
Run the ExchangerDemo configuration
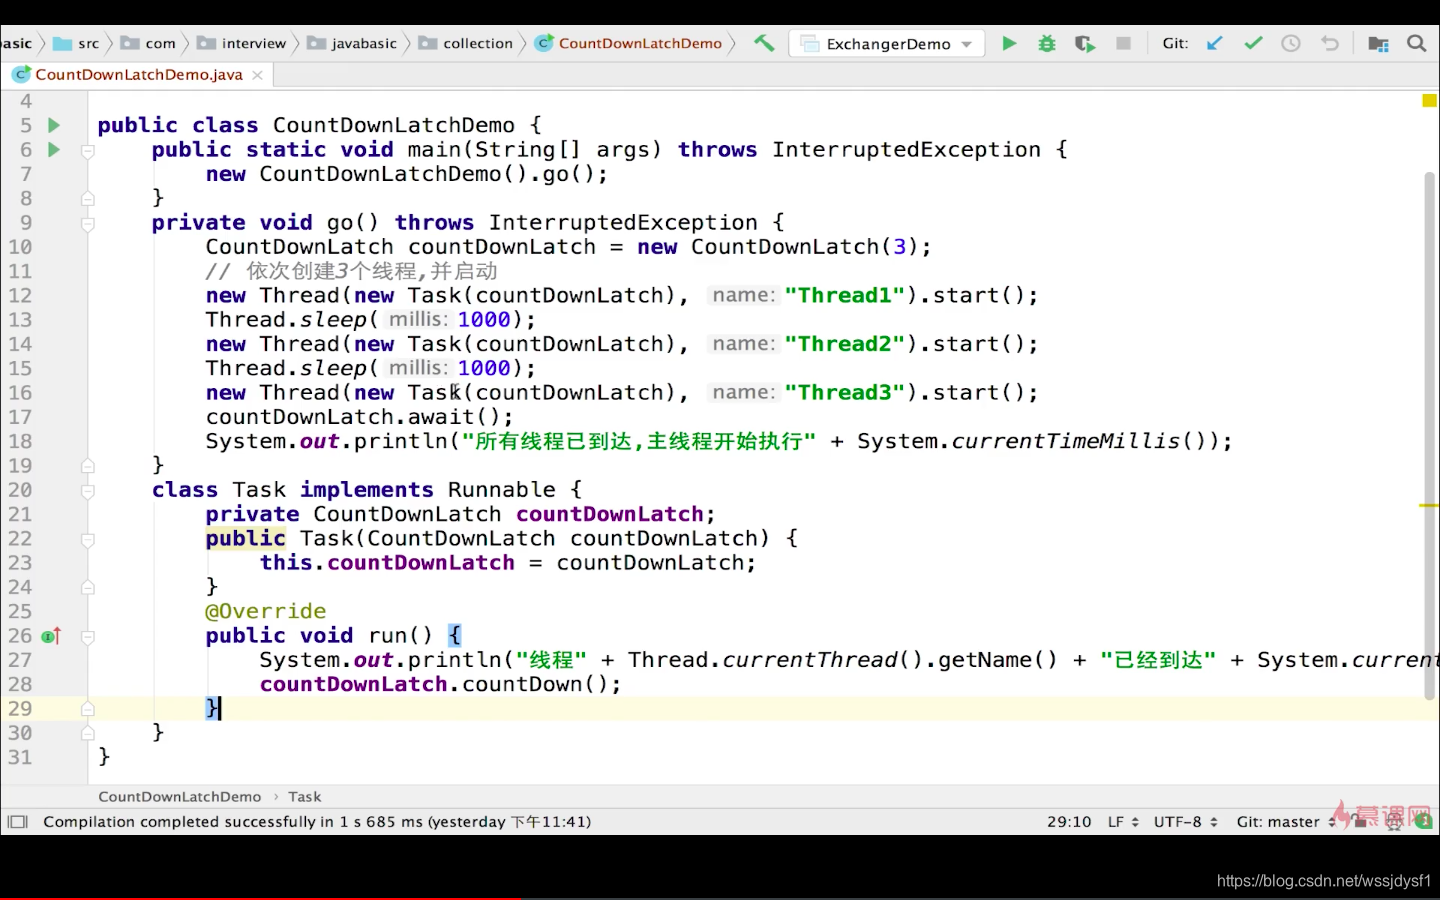coord(1009,43)
